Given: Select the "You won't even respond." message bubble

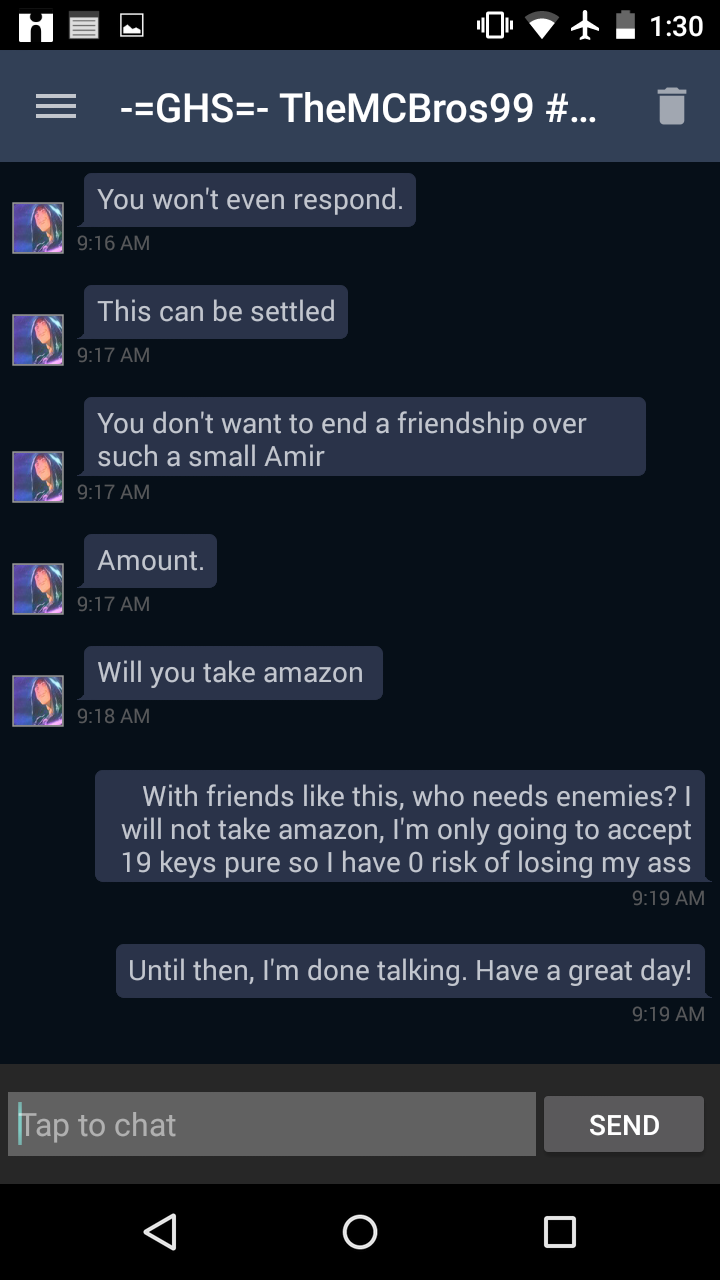Looking at the screenshot, I should (250, 200).
